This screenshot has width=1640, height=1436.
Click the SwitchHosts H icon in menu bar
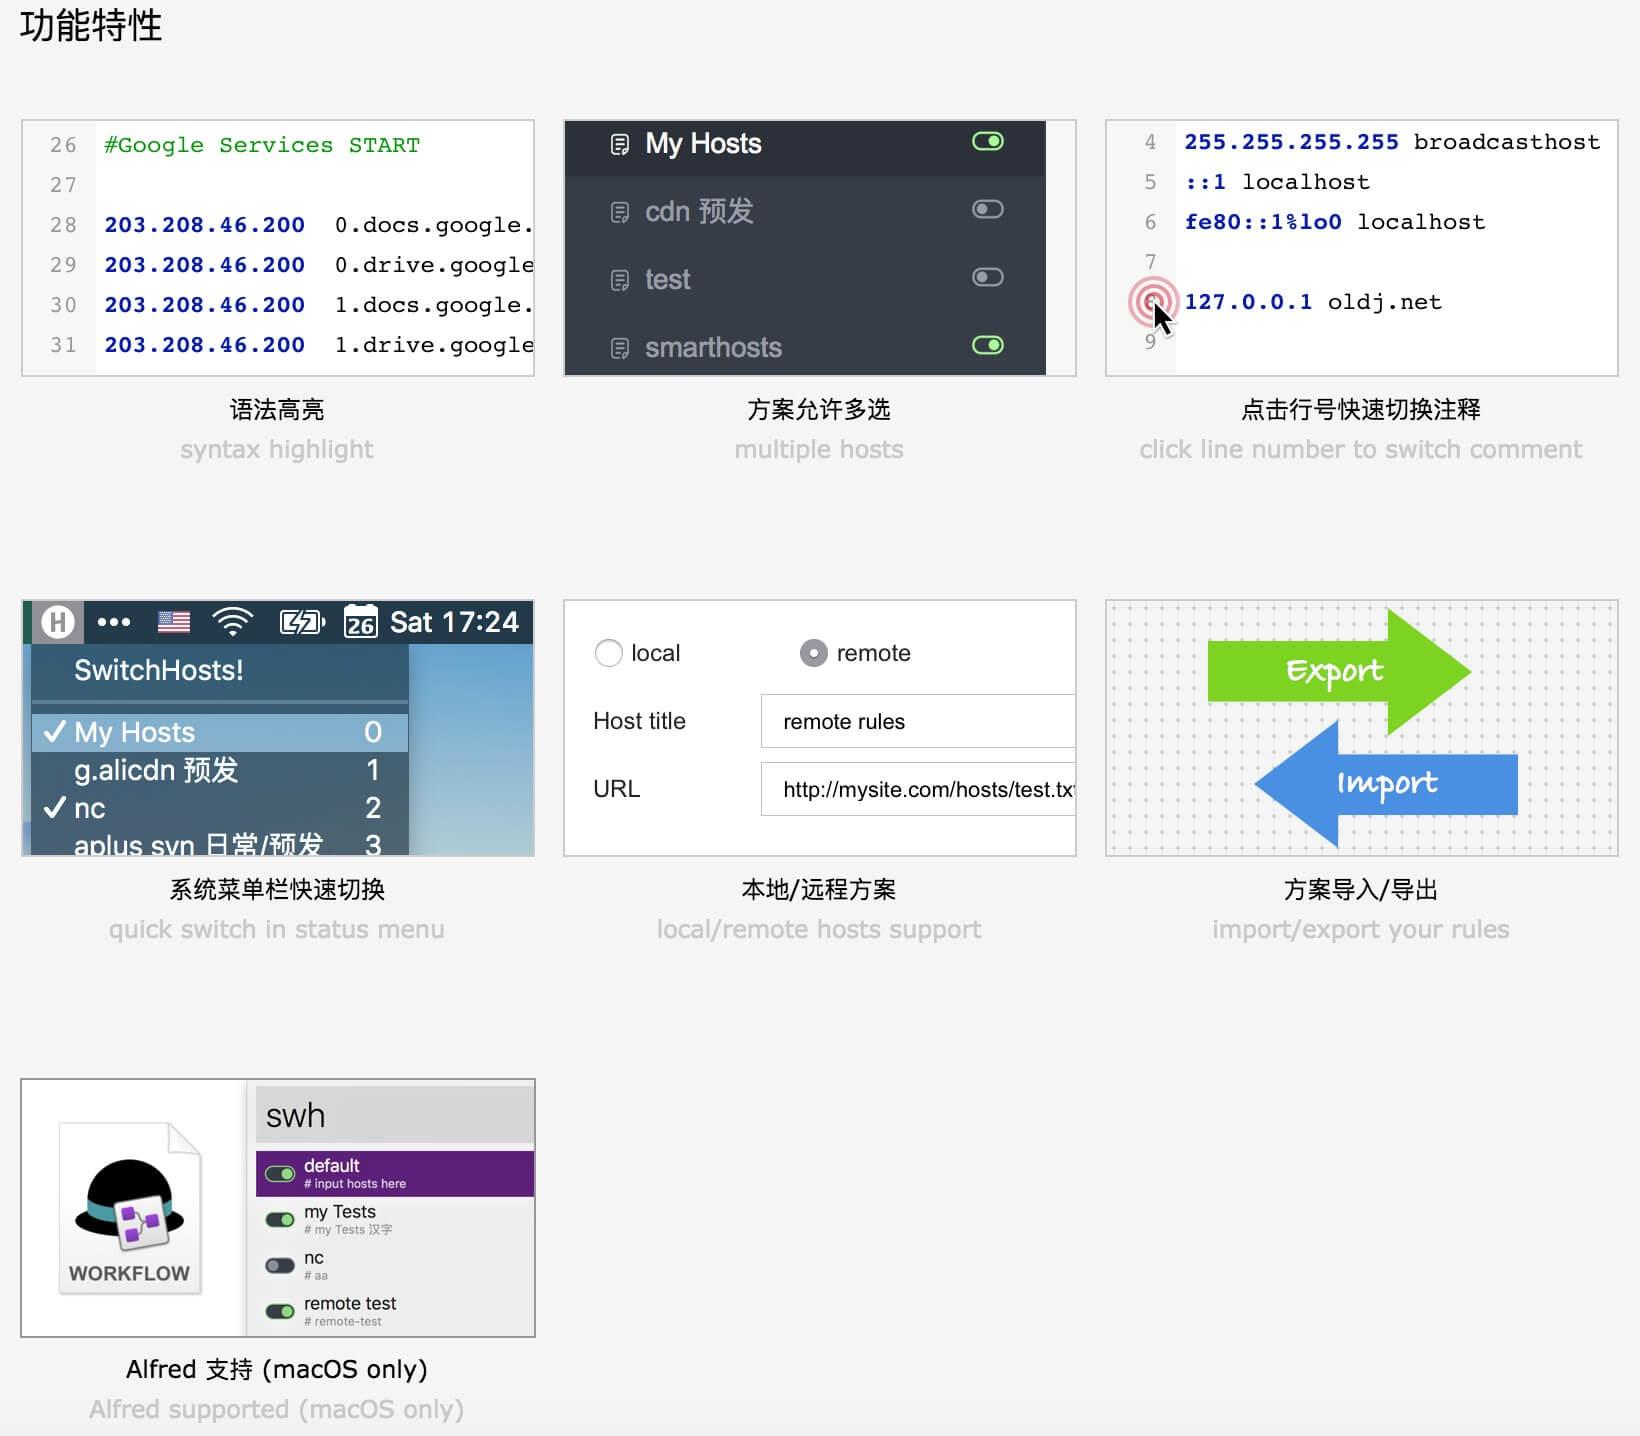[x=58, y=622]
